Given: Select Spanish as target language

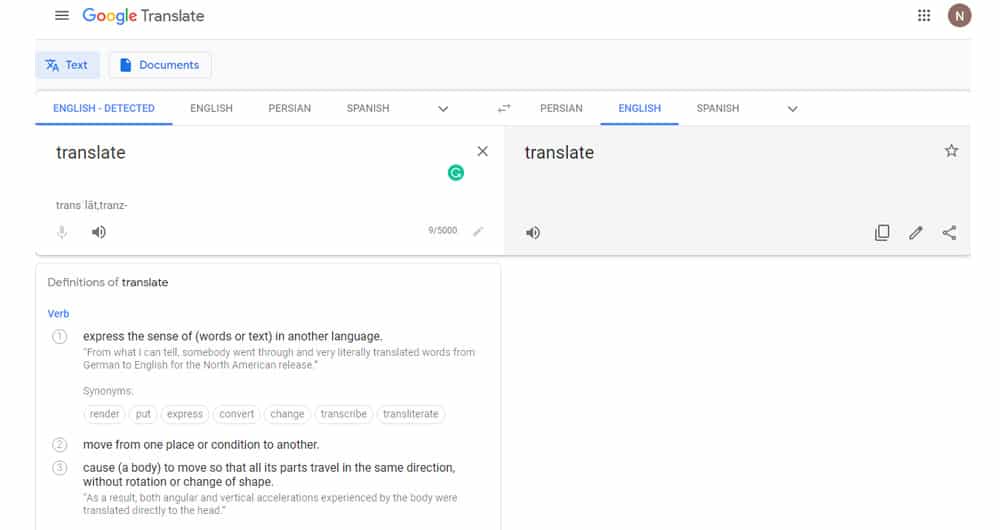Looking at the screenshot, I should click(717, 108).
